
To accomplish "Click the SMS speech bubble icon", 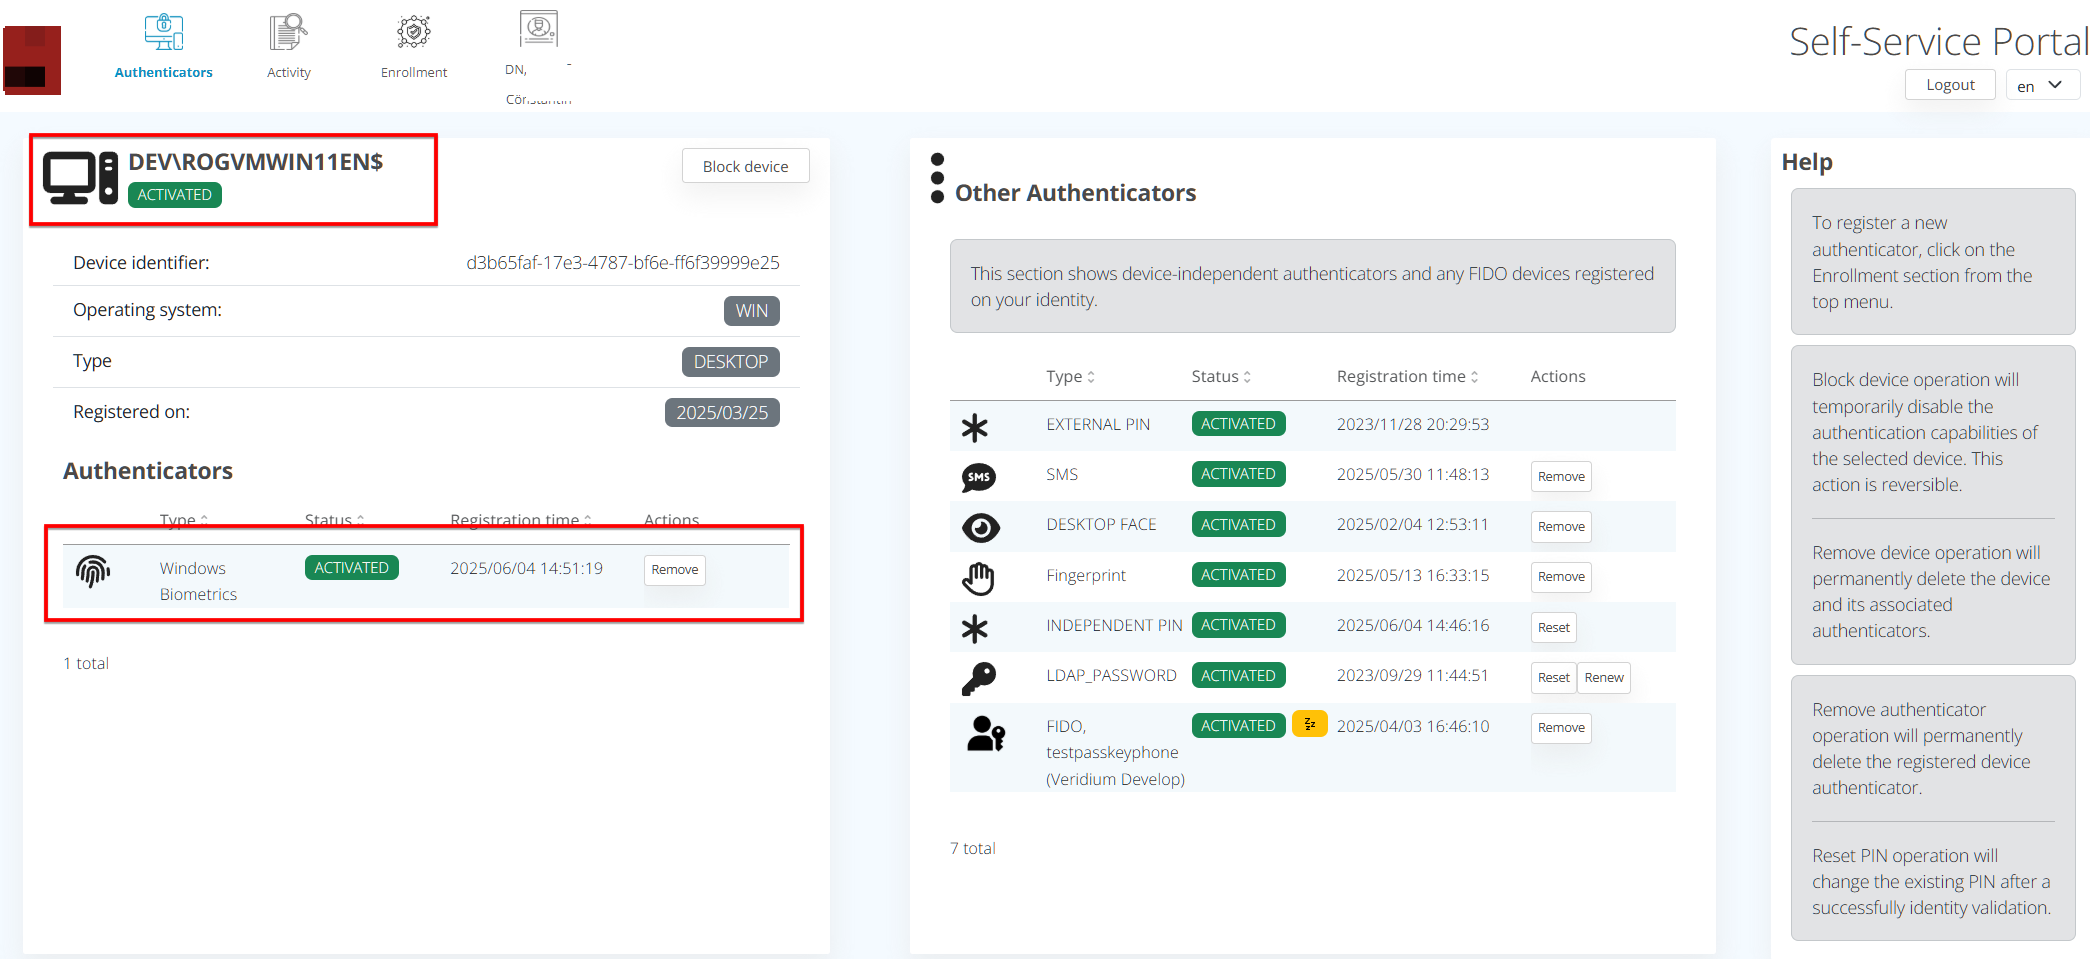I will click(978, 477).
